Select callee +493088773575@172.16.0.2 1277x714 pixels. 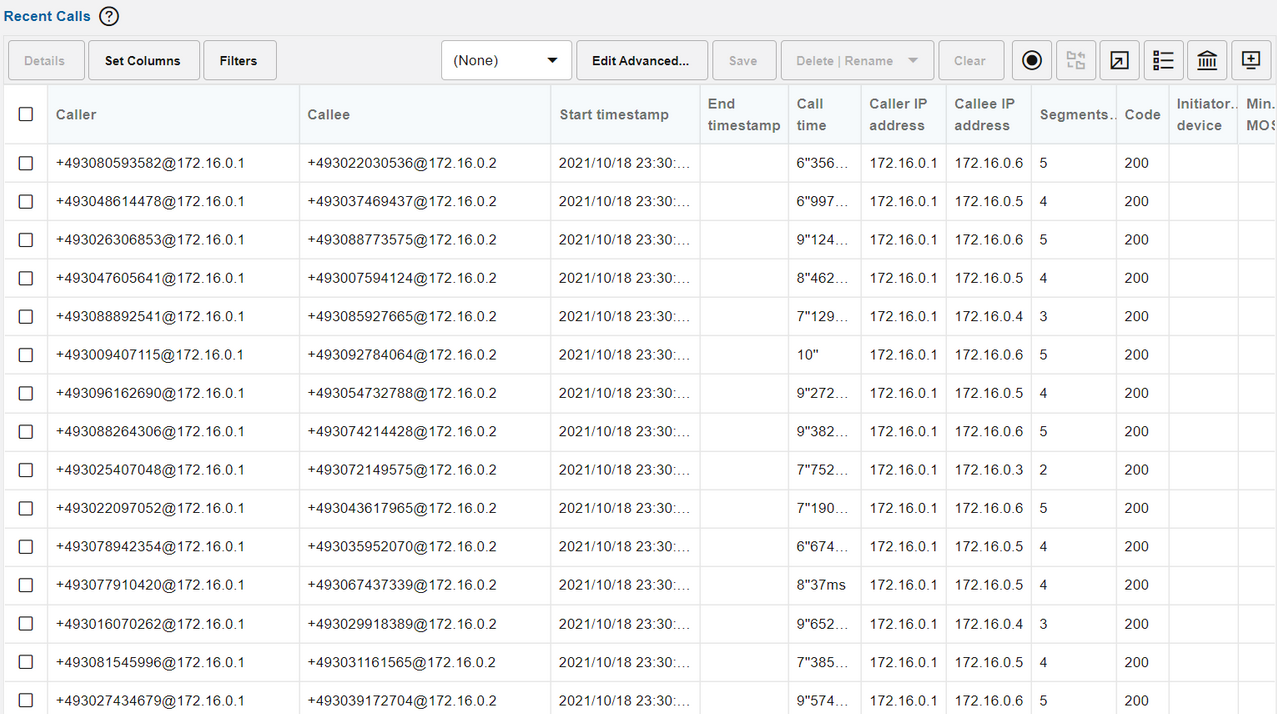[402, 240]
